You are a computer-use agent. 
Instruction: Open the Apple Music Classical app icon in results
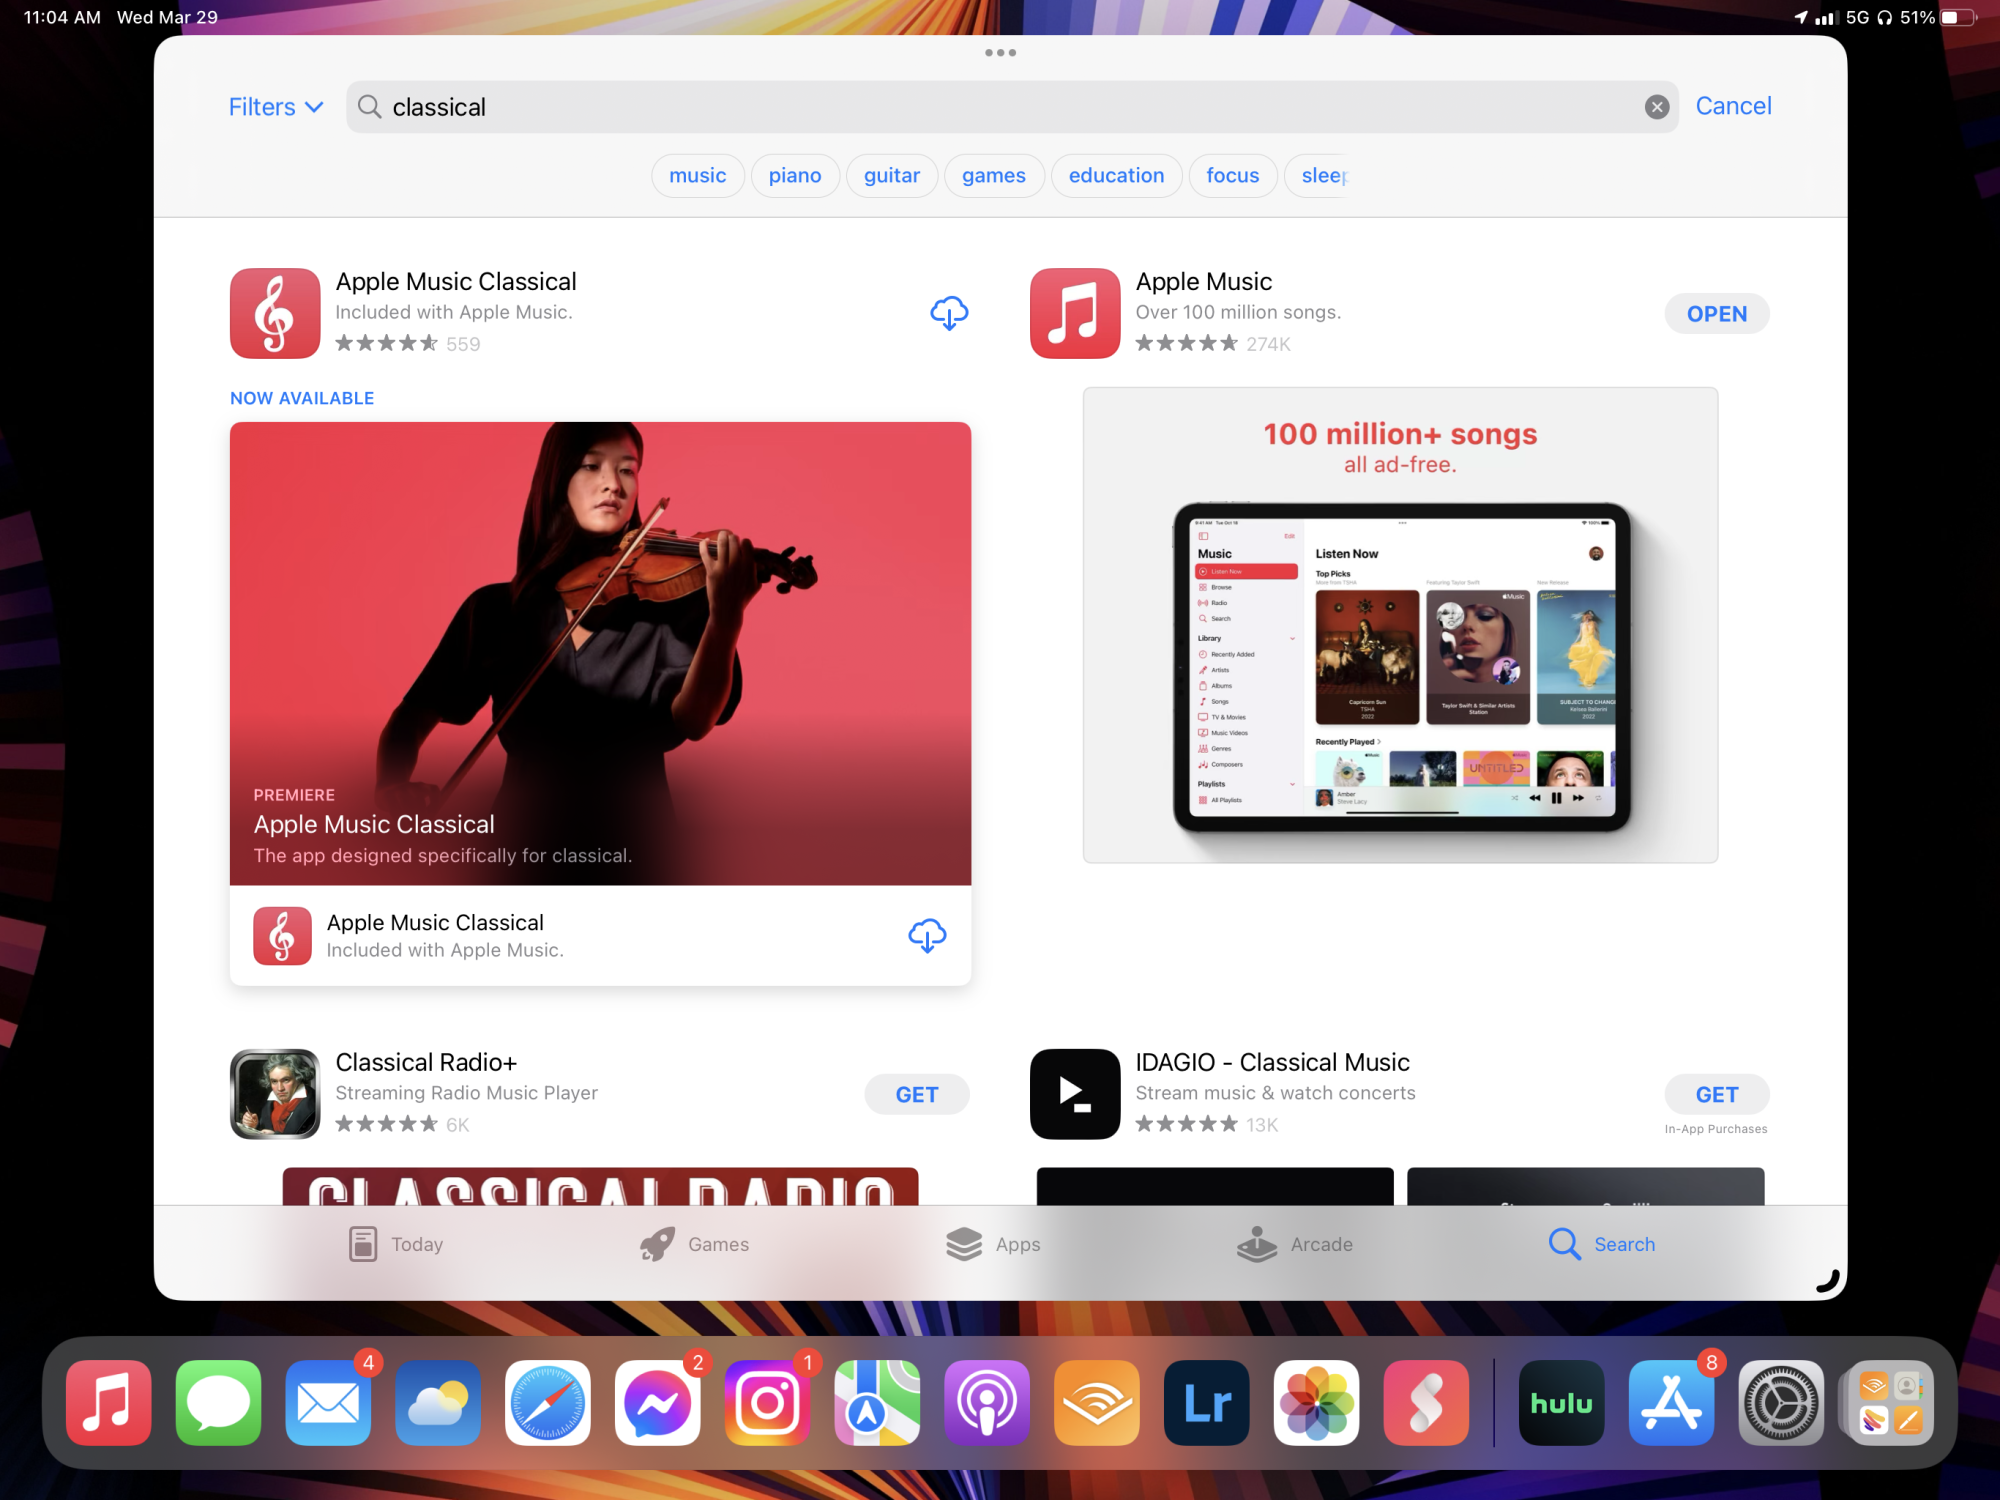275,313
